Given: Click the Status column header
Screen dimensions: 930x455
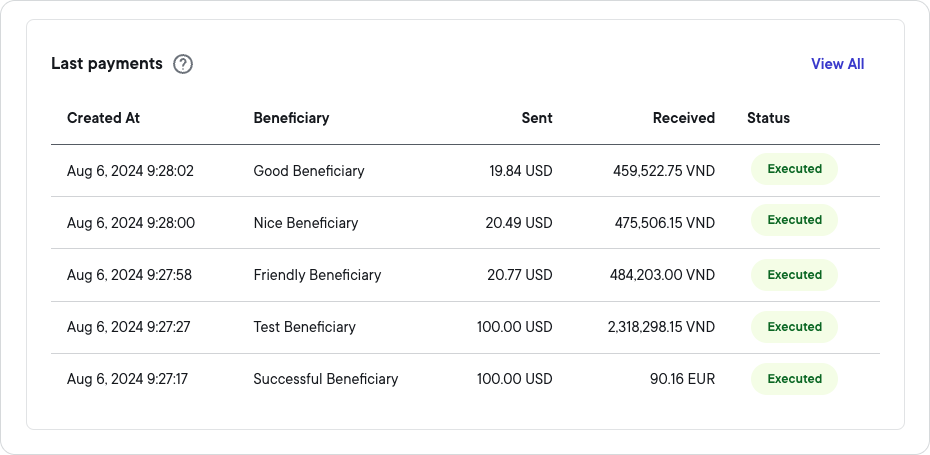Looking at the screenshot, I should pyautogui.click(x=768, y=118).
